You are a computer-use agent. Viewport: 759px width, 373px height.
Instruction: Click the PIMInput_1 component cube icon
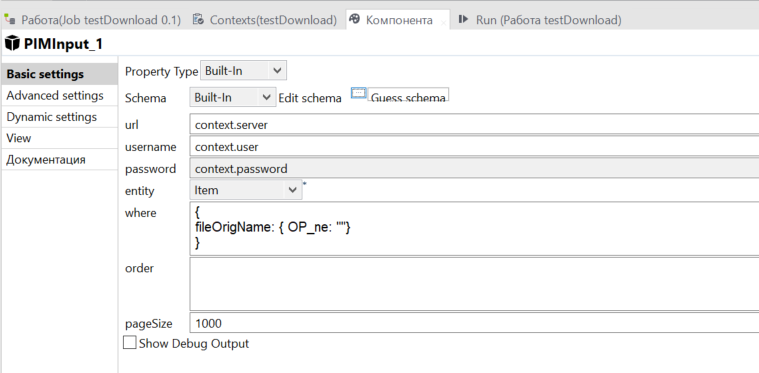pos(12,44)
